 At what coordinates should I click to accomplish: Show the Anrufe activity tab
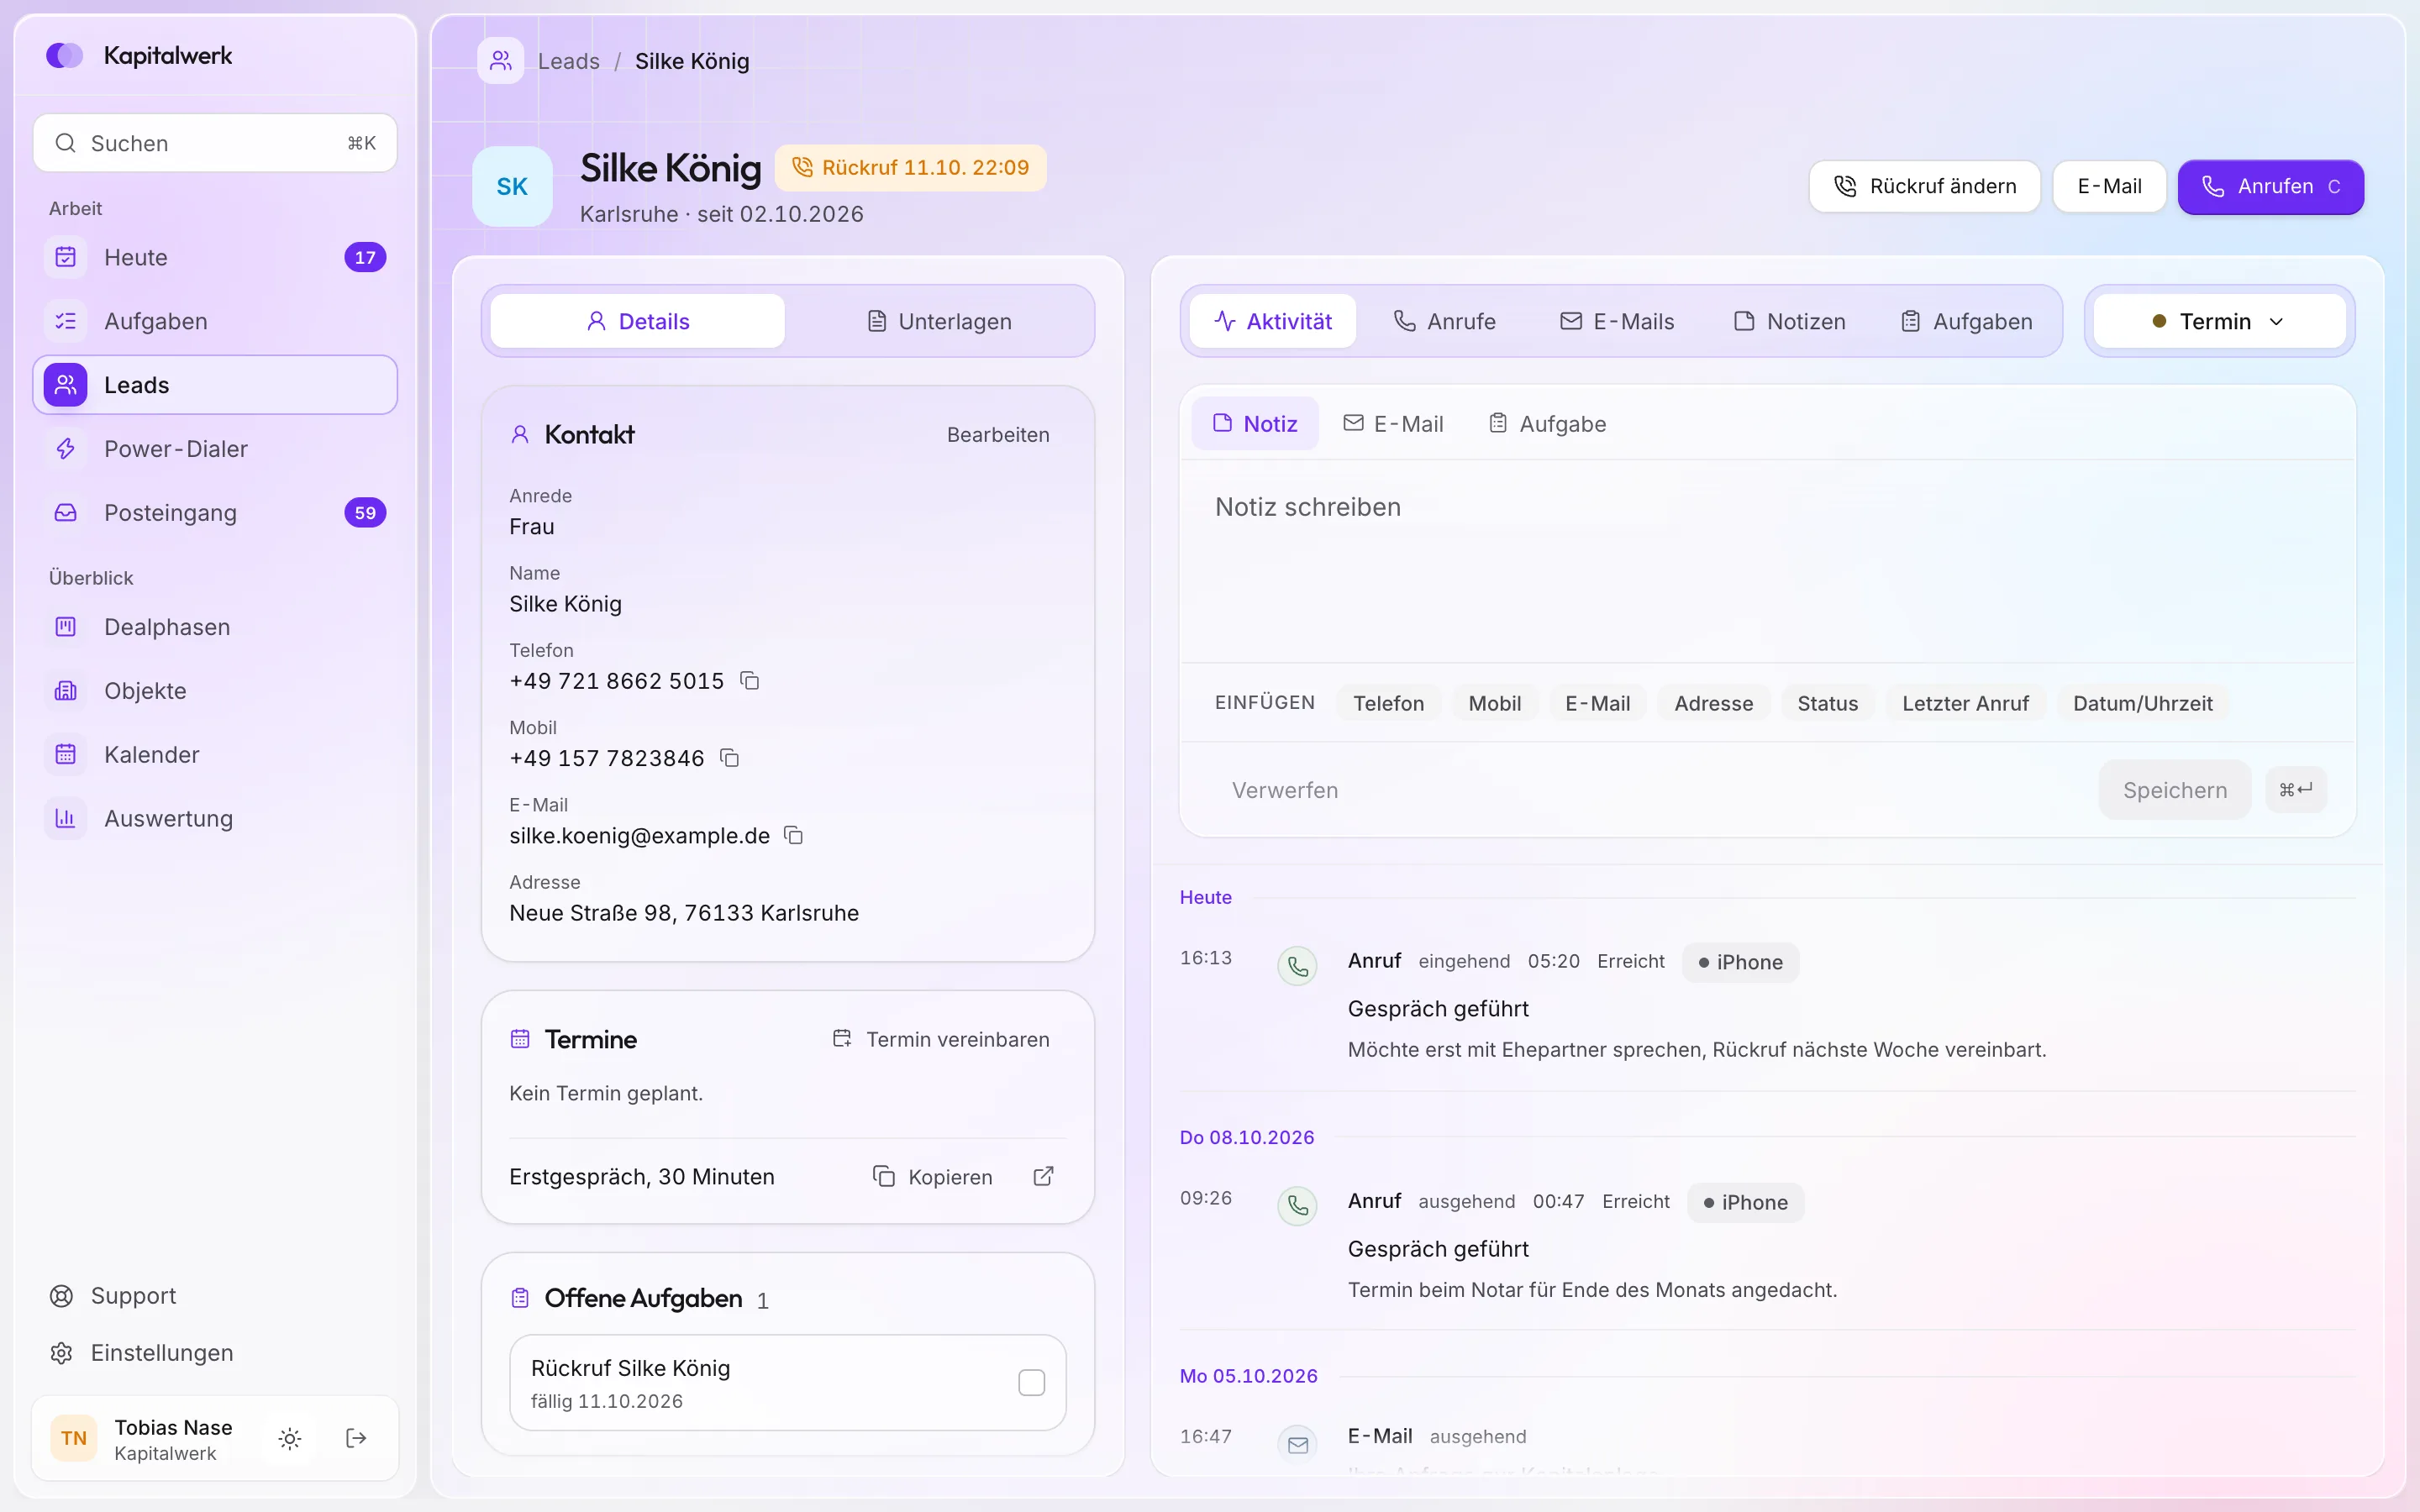point(1444,321)
